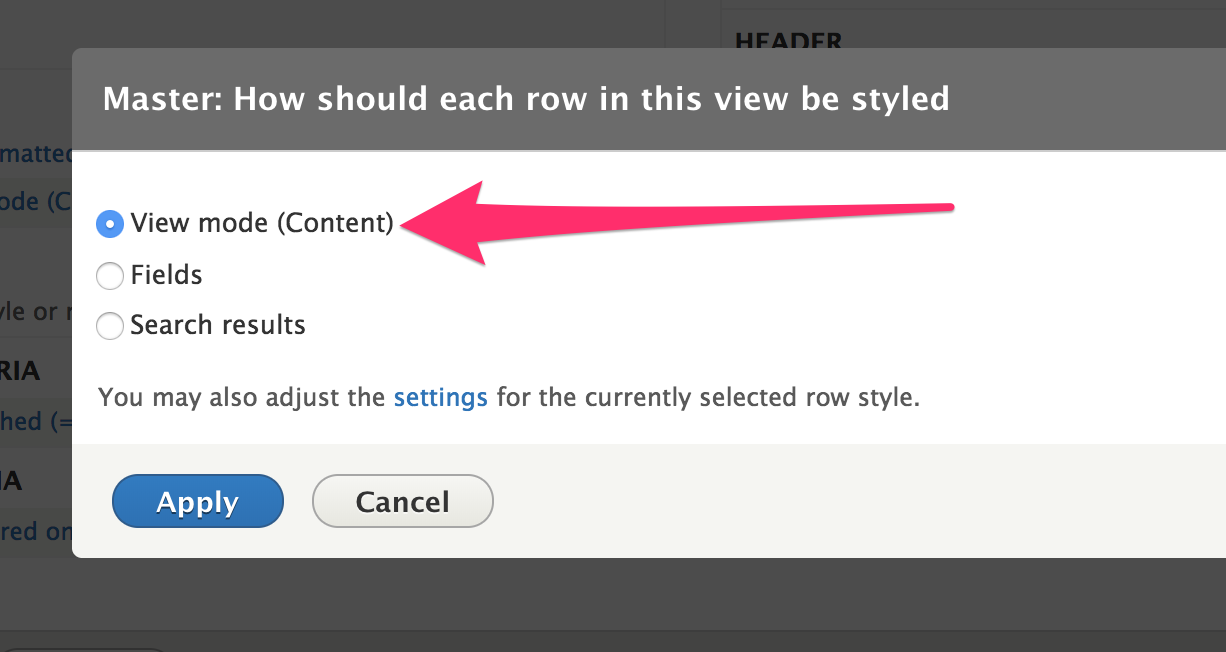The height and width of the screenshot is (652, 1226).
Task: Click the dimmed "Unformatted" link behind the dialog
Action: [x=33, y=153]
